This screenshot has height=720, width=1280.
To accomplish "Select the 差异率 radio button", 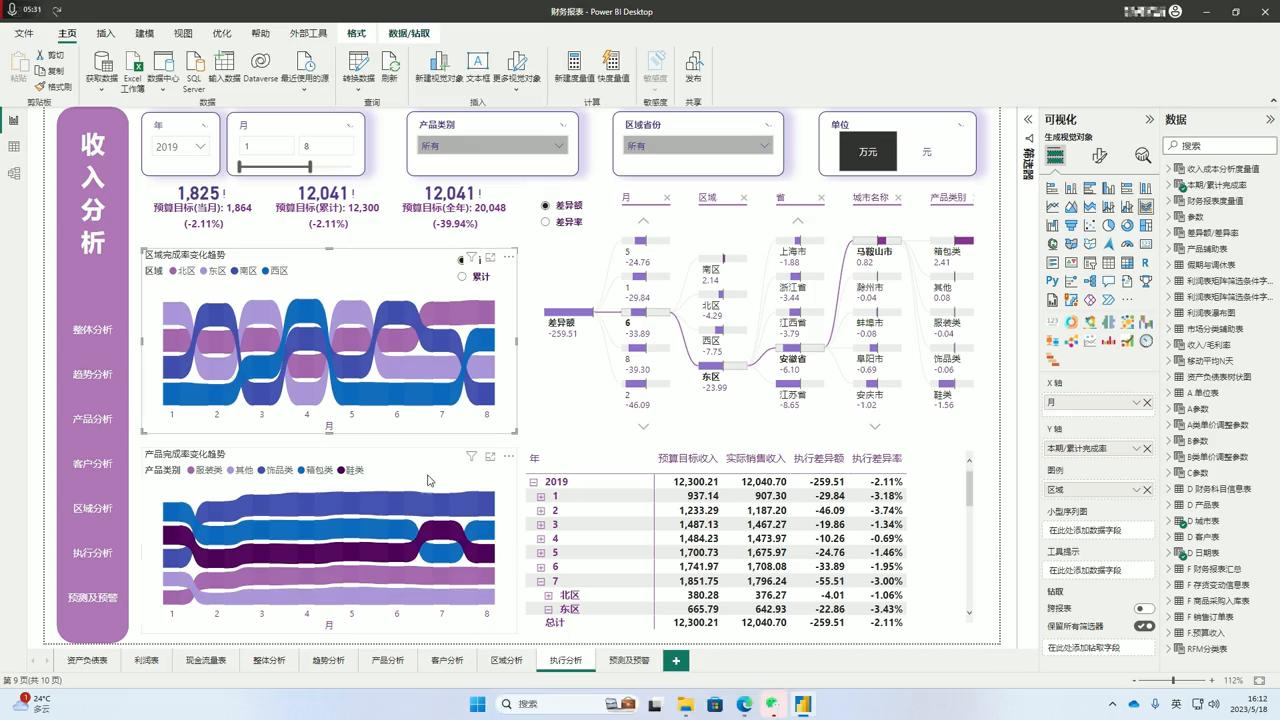I will [545, 222].
